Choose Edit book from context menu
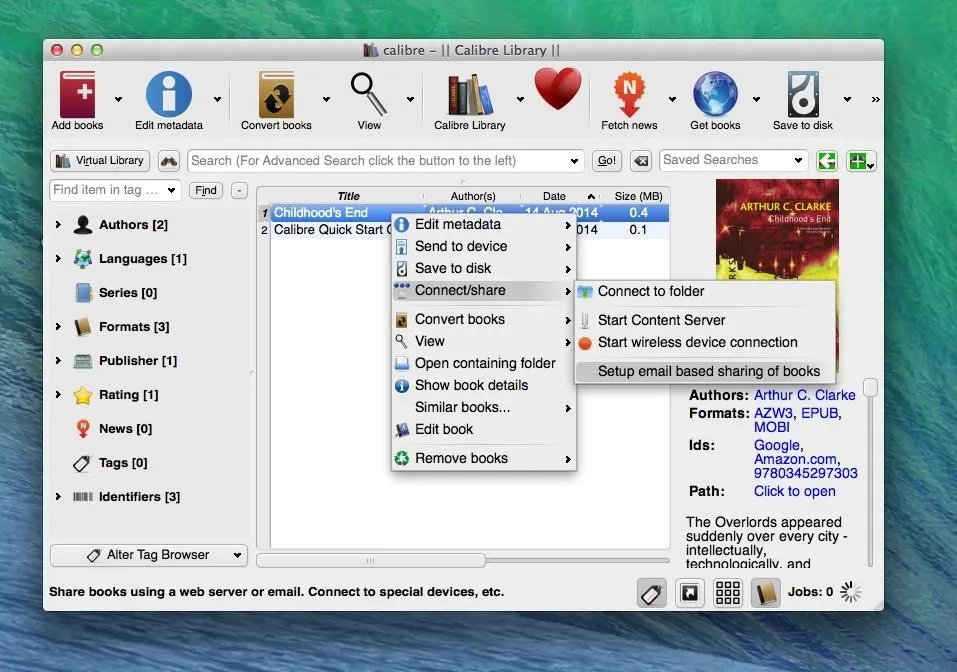This screenshot has height=672, width=957. click(484, 429)
